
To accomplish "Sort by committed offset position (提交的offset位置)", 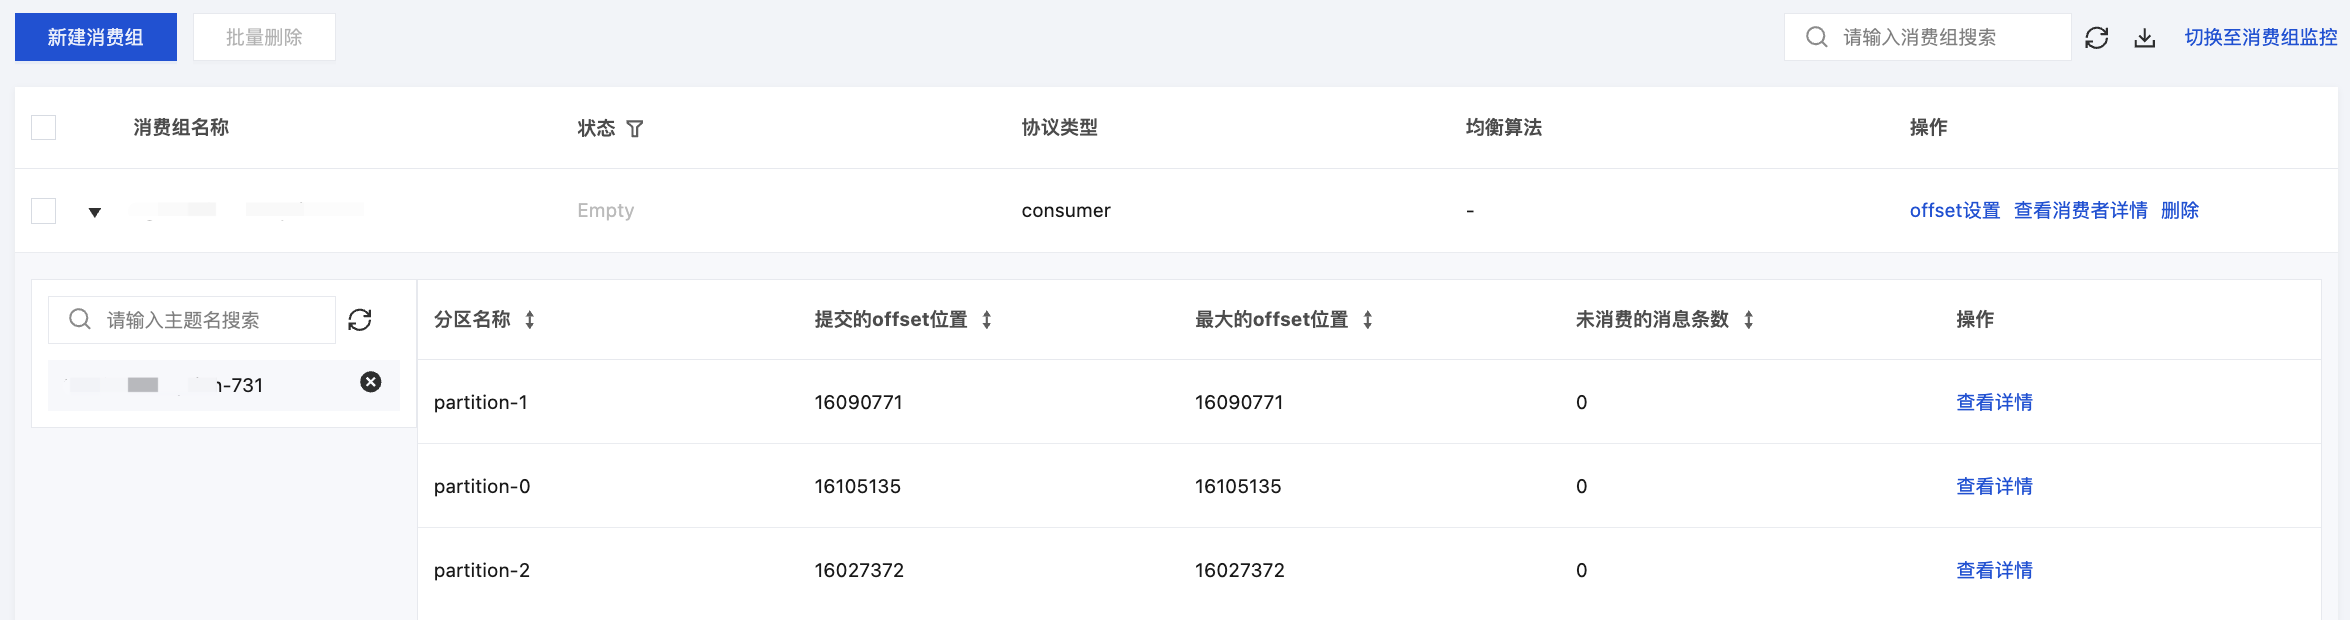I will pos(986,320).
